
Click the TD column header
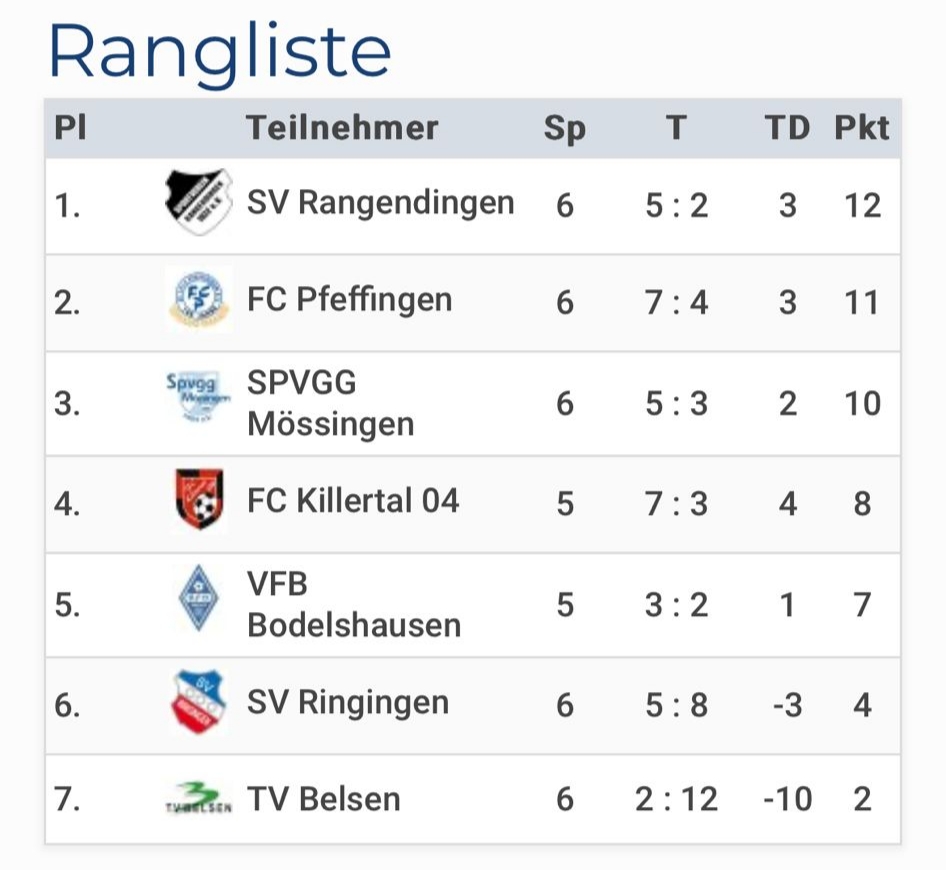coord(787,128)
